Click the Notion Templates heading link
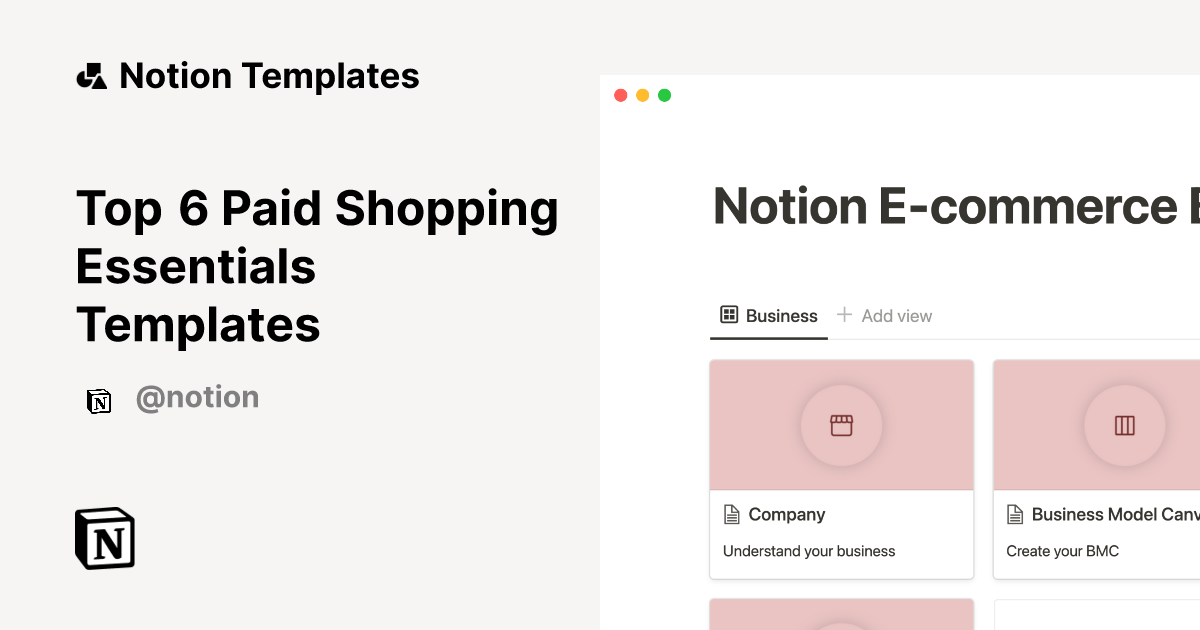Image resolution: width=1200 pixels, height=630 pixels. point(269,75)
